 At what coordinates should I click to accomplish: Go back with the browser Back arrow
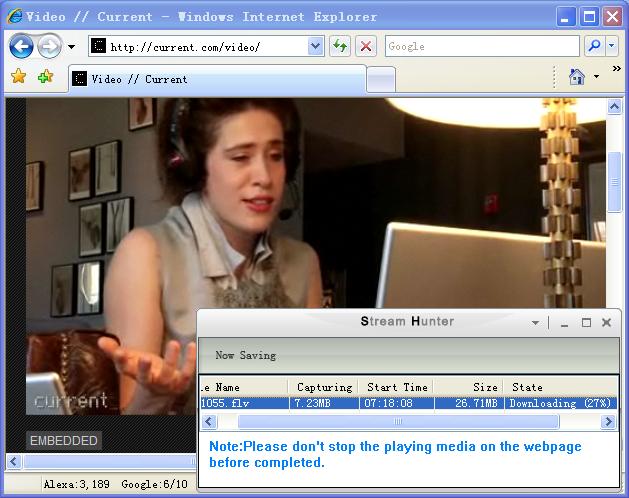click(x=21, y=47)
